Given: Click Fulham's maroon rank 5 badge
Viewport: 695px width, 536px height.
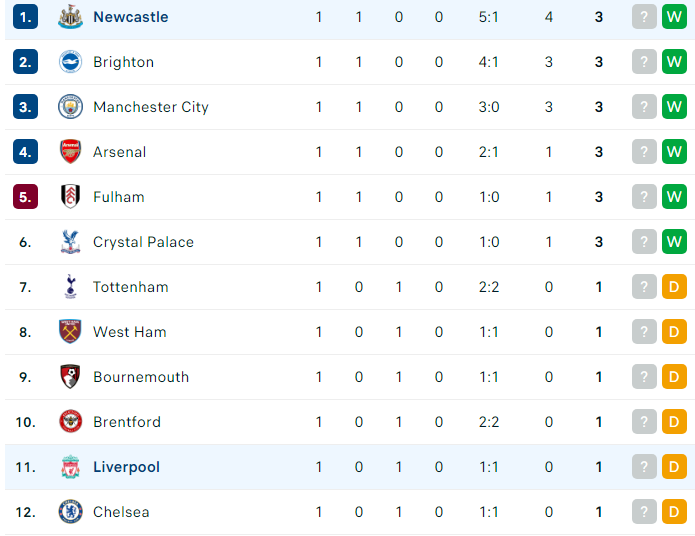Looking at the screenshot, I should click(25, 196).
